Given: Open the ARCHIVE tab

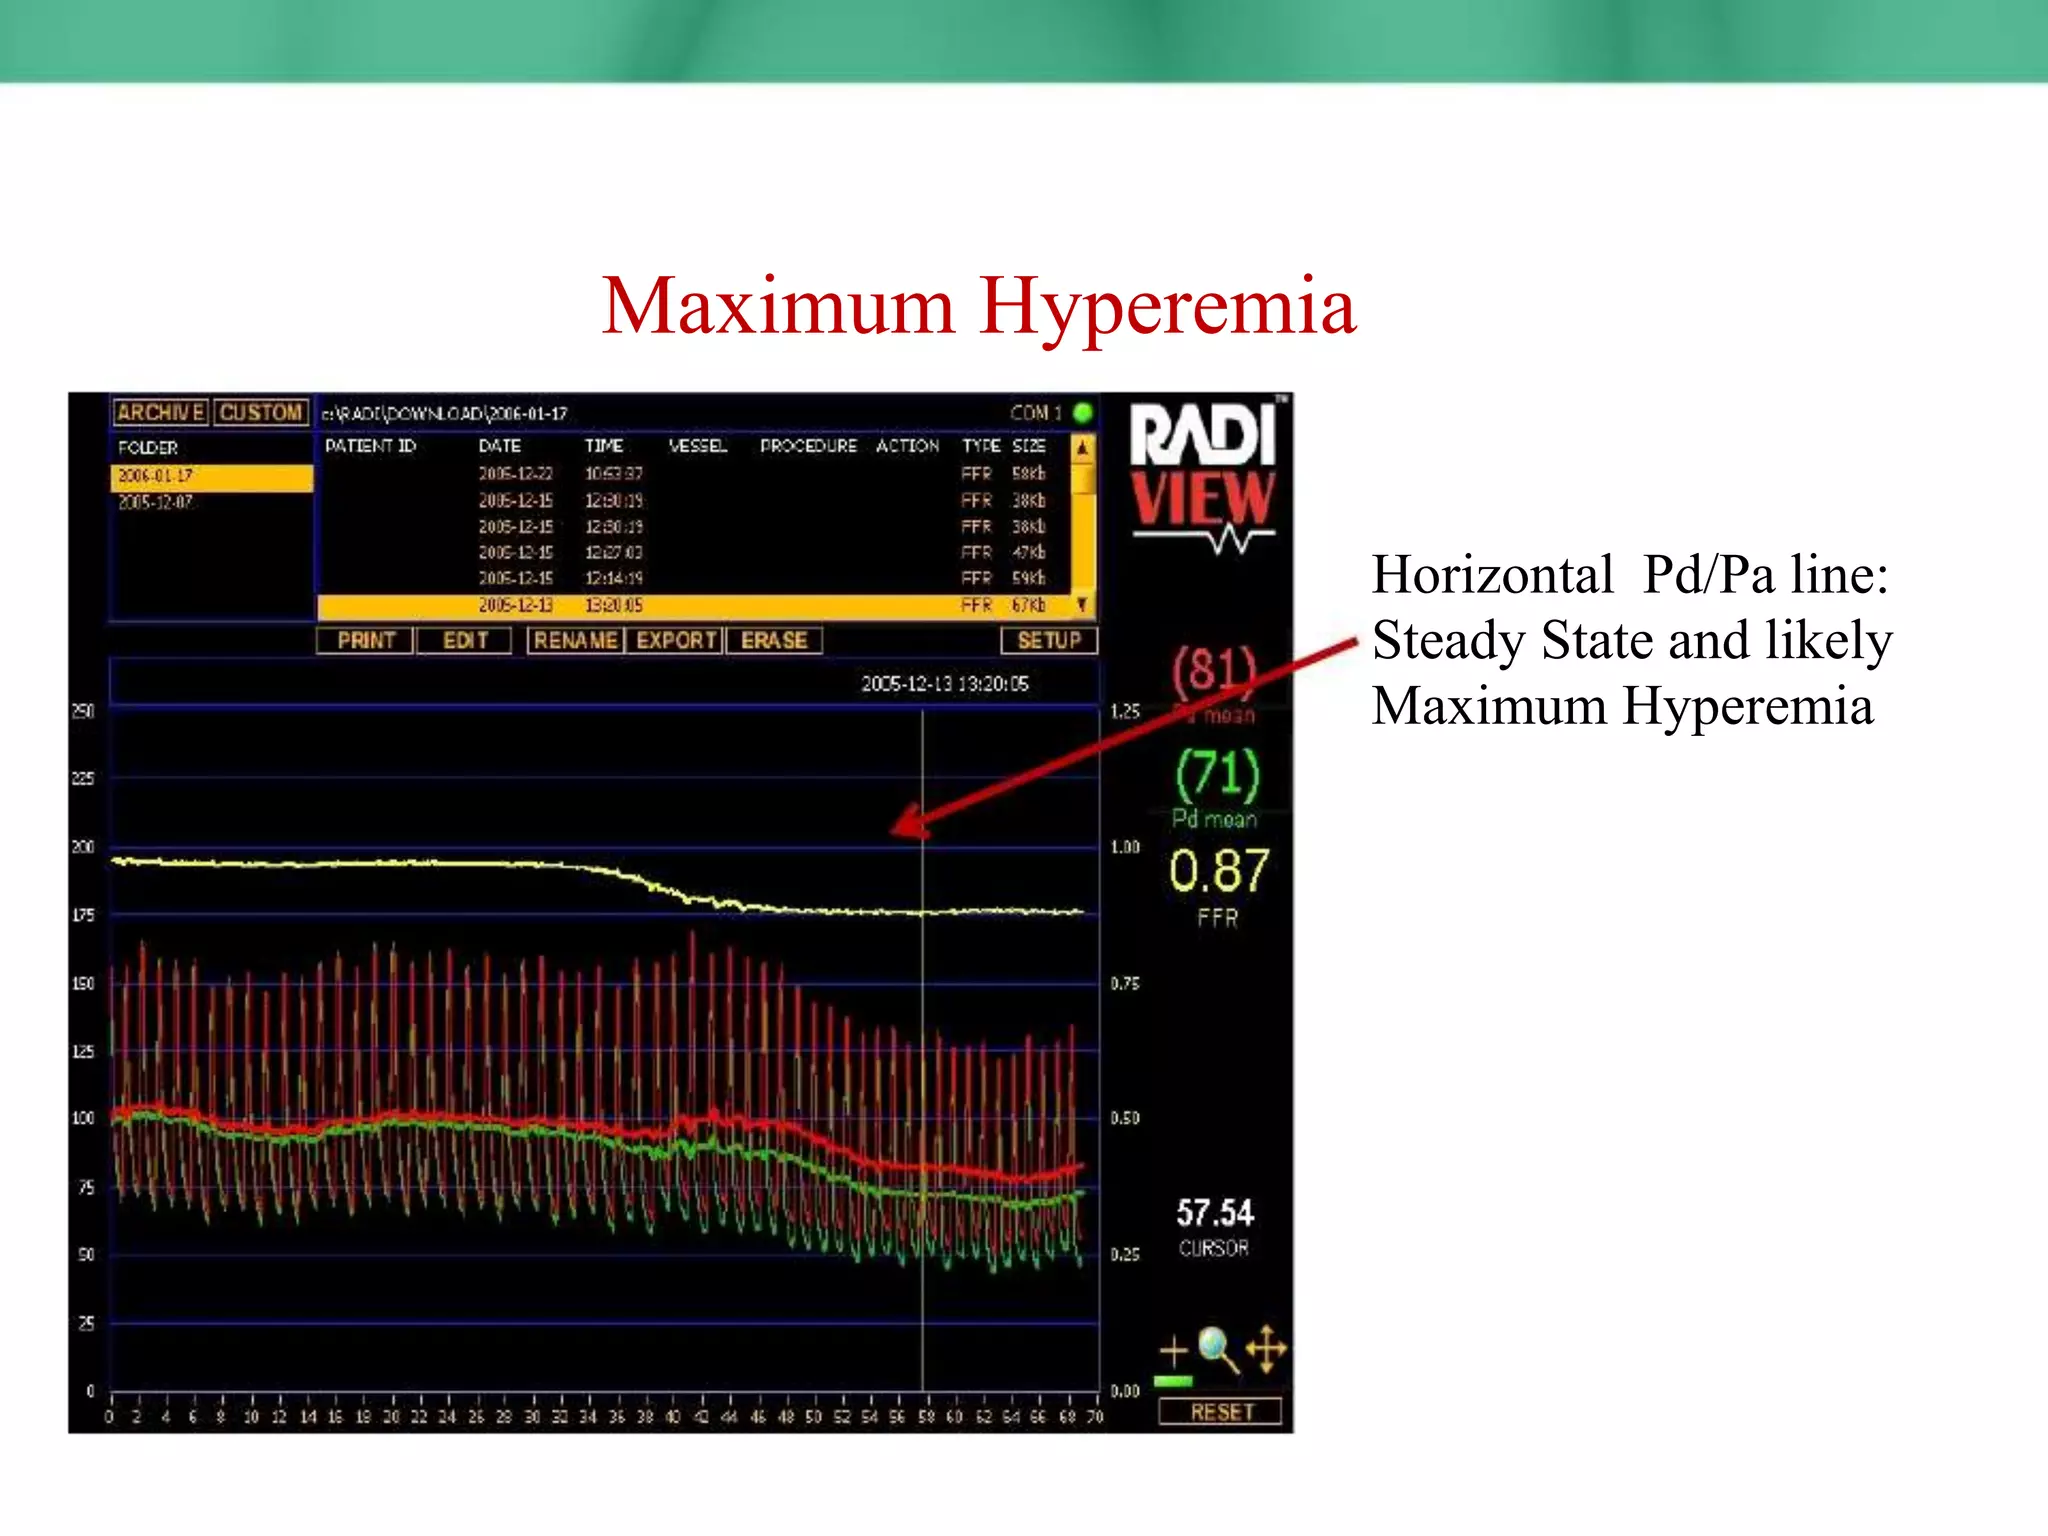Looking at the screenshot, I should point(160,412).
